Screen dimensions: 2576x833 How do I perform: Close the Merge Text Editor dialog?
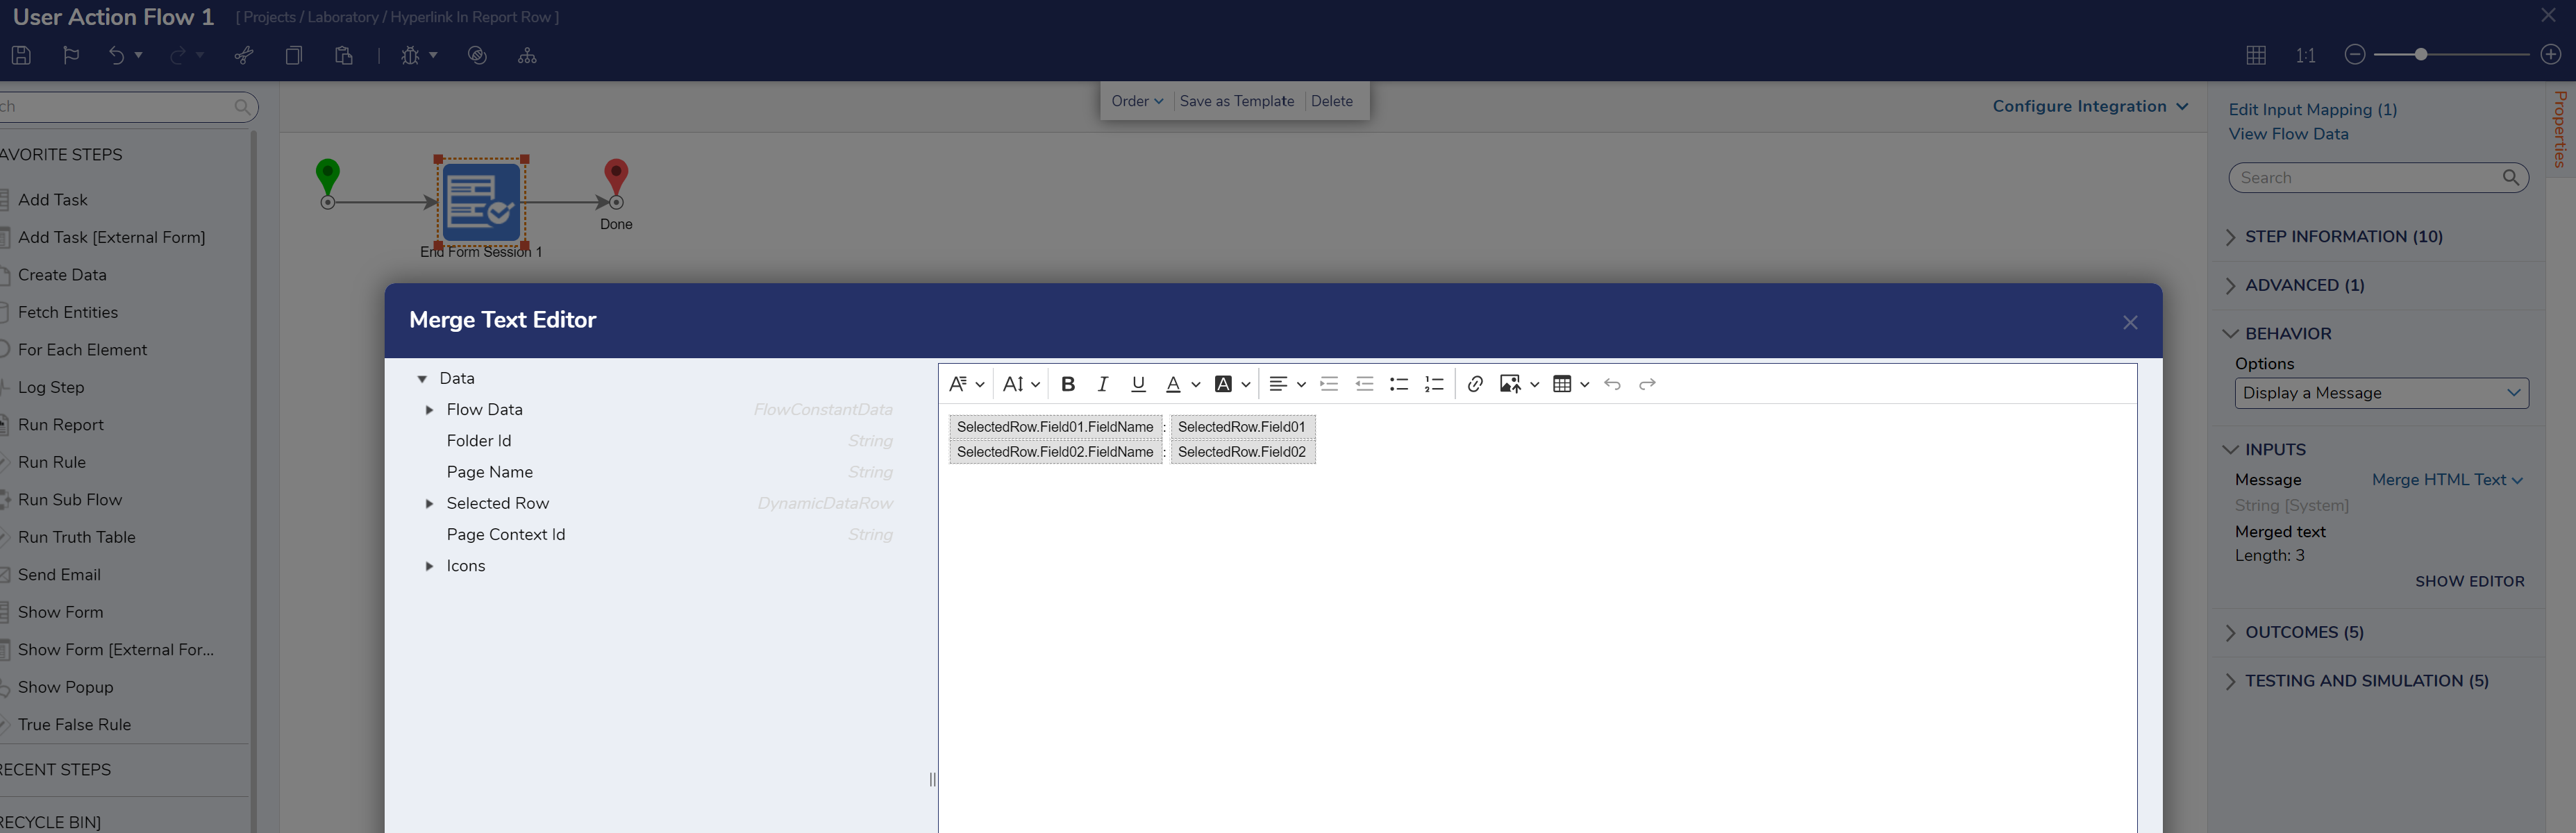click(2130, 322)
